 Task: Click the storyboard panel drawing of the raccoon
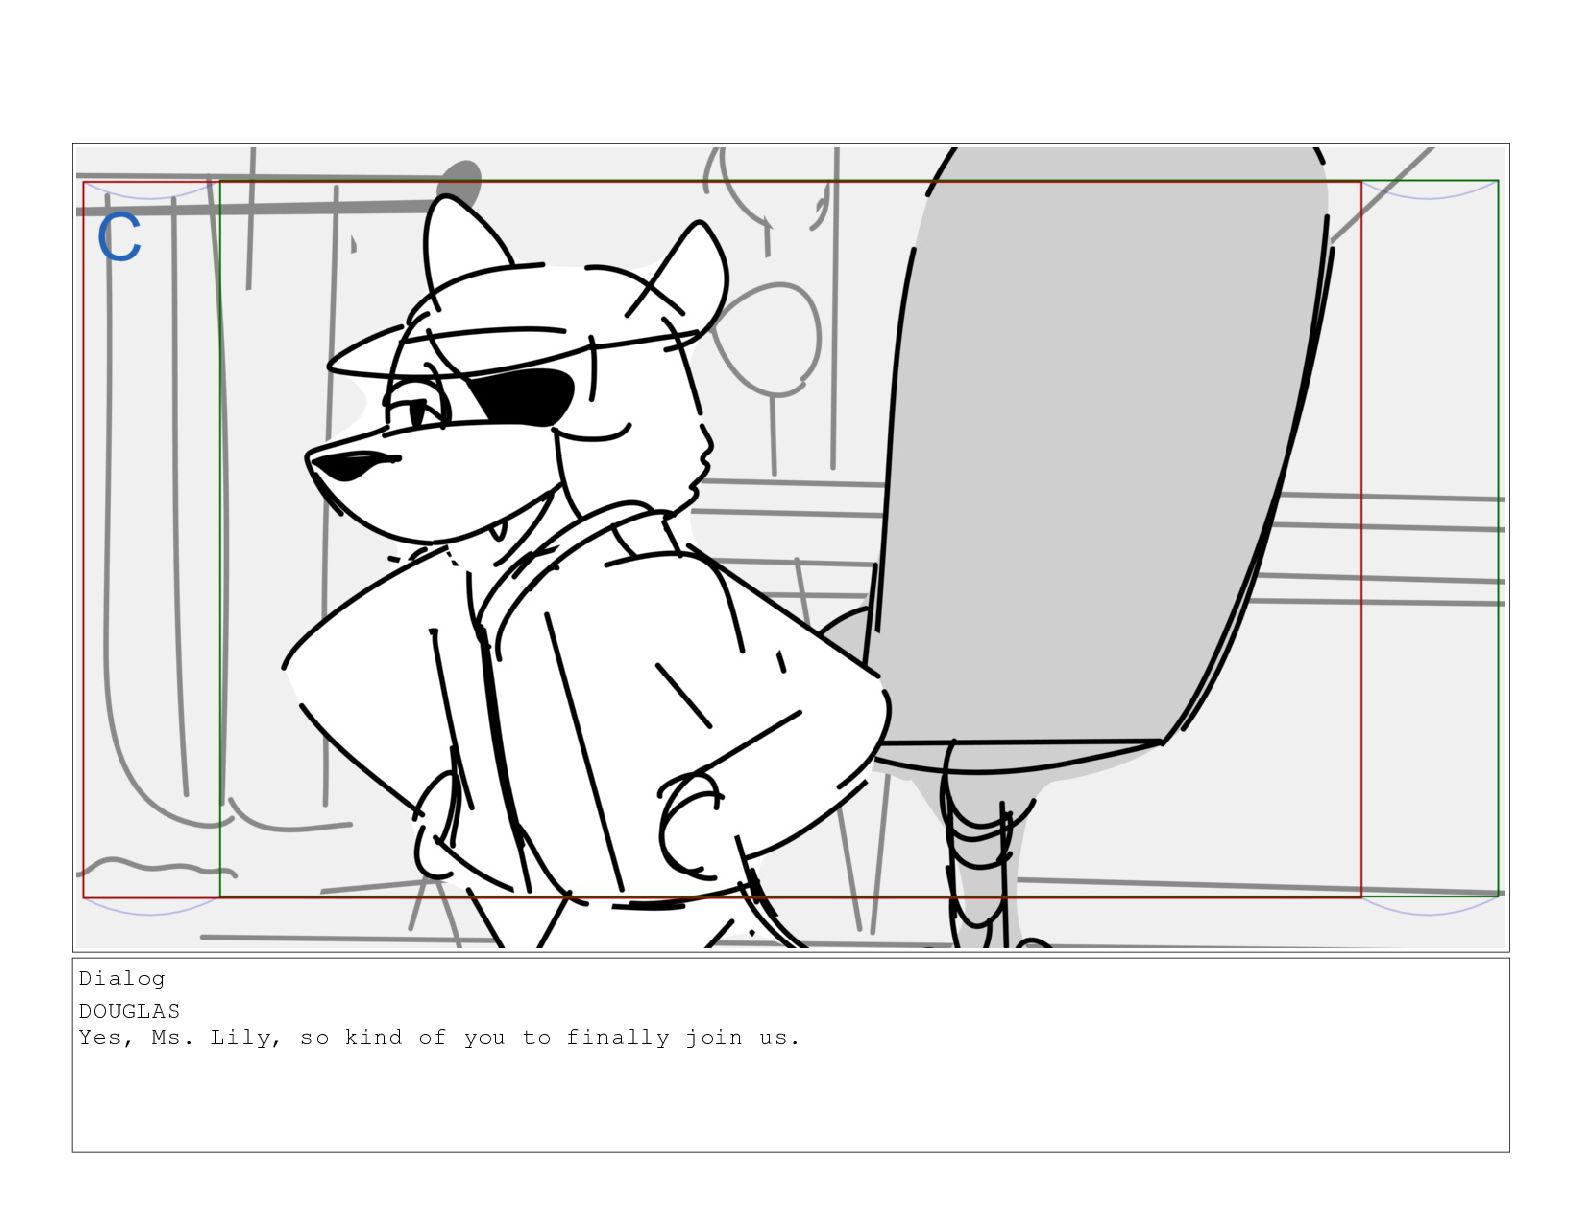pyautogui.click(x=790, y=547)
